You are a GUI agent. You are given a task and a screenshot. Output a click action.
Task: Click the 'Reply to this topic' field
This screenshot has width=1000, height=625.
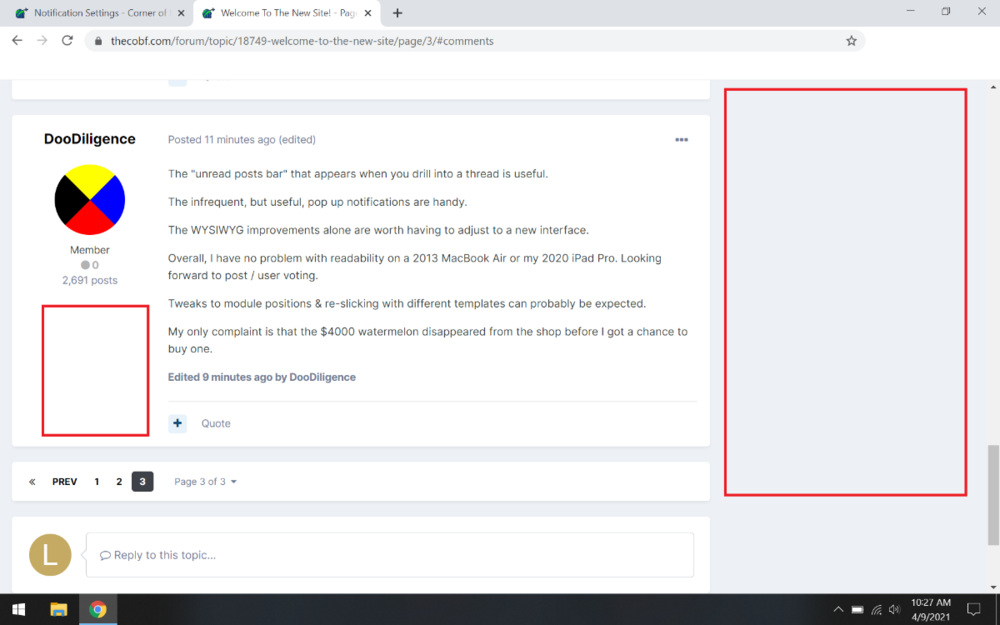tap(390, 555)
